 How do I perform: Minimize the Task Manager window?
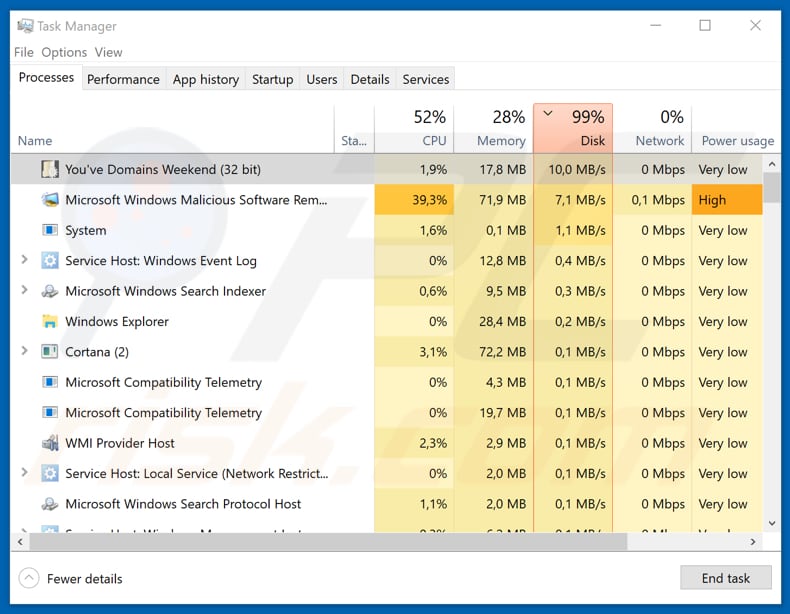point(655,25)
